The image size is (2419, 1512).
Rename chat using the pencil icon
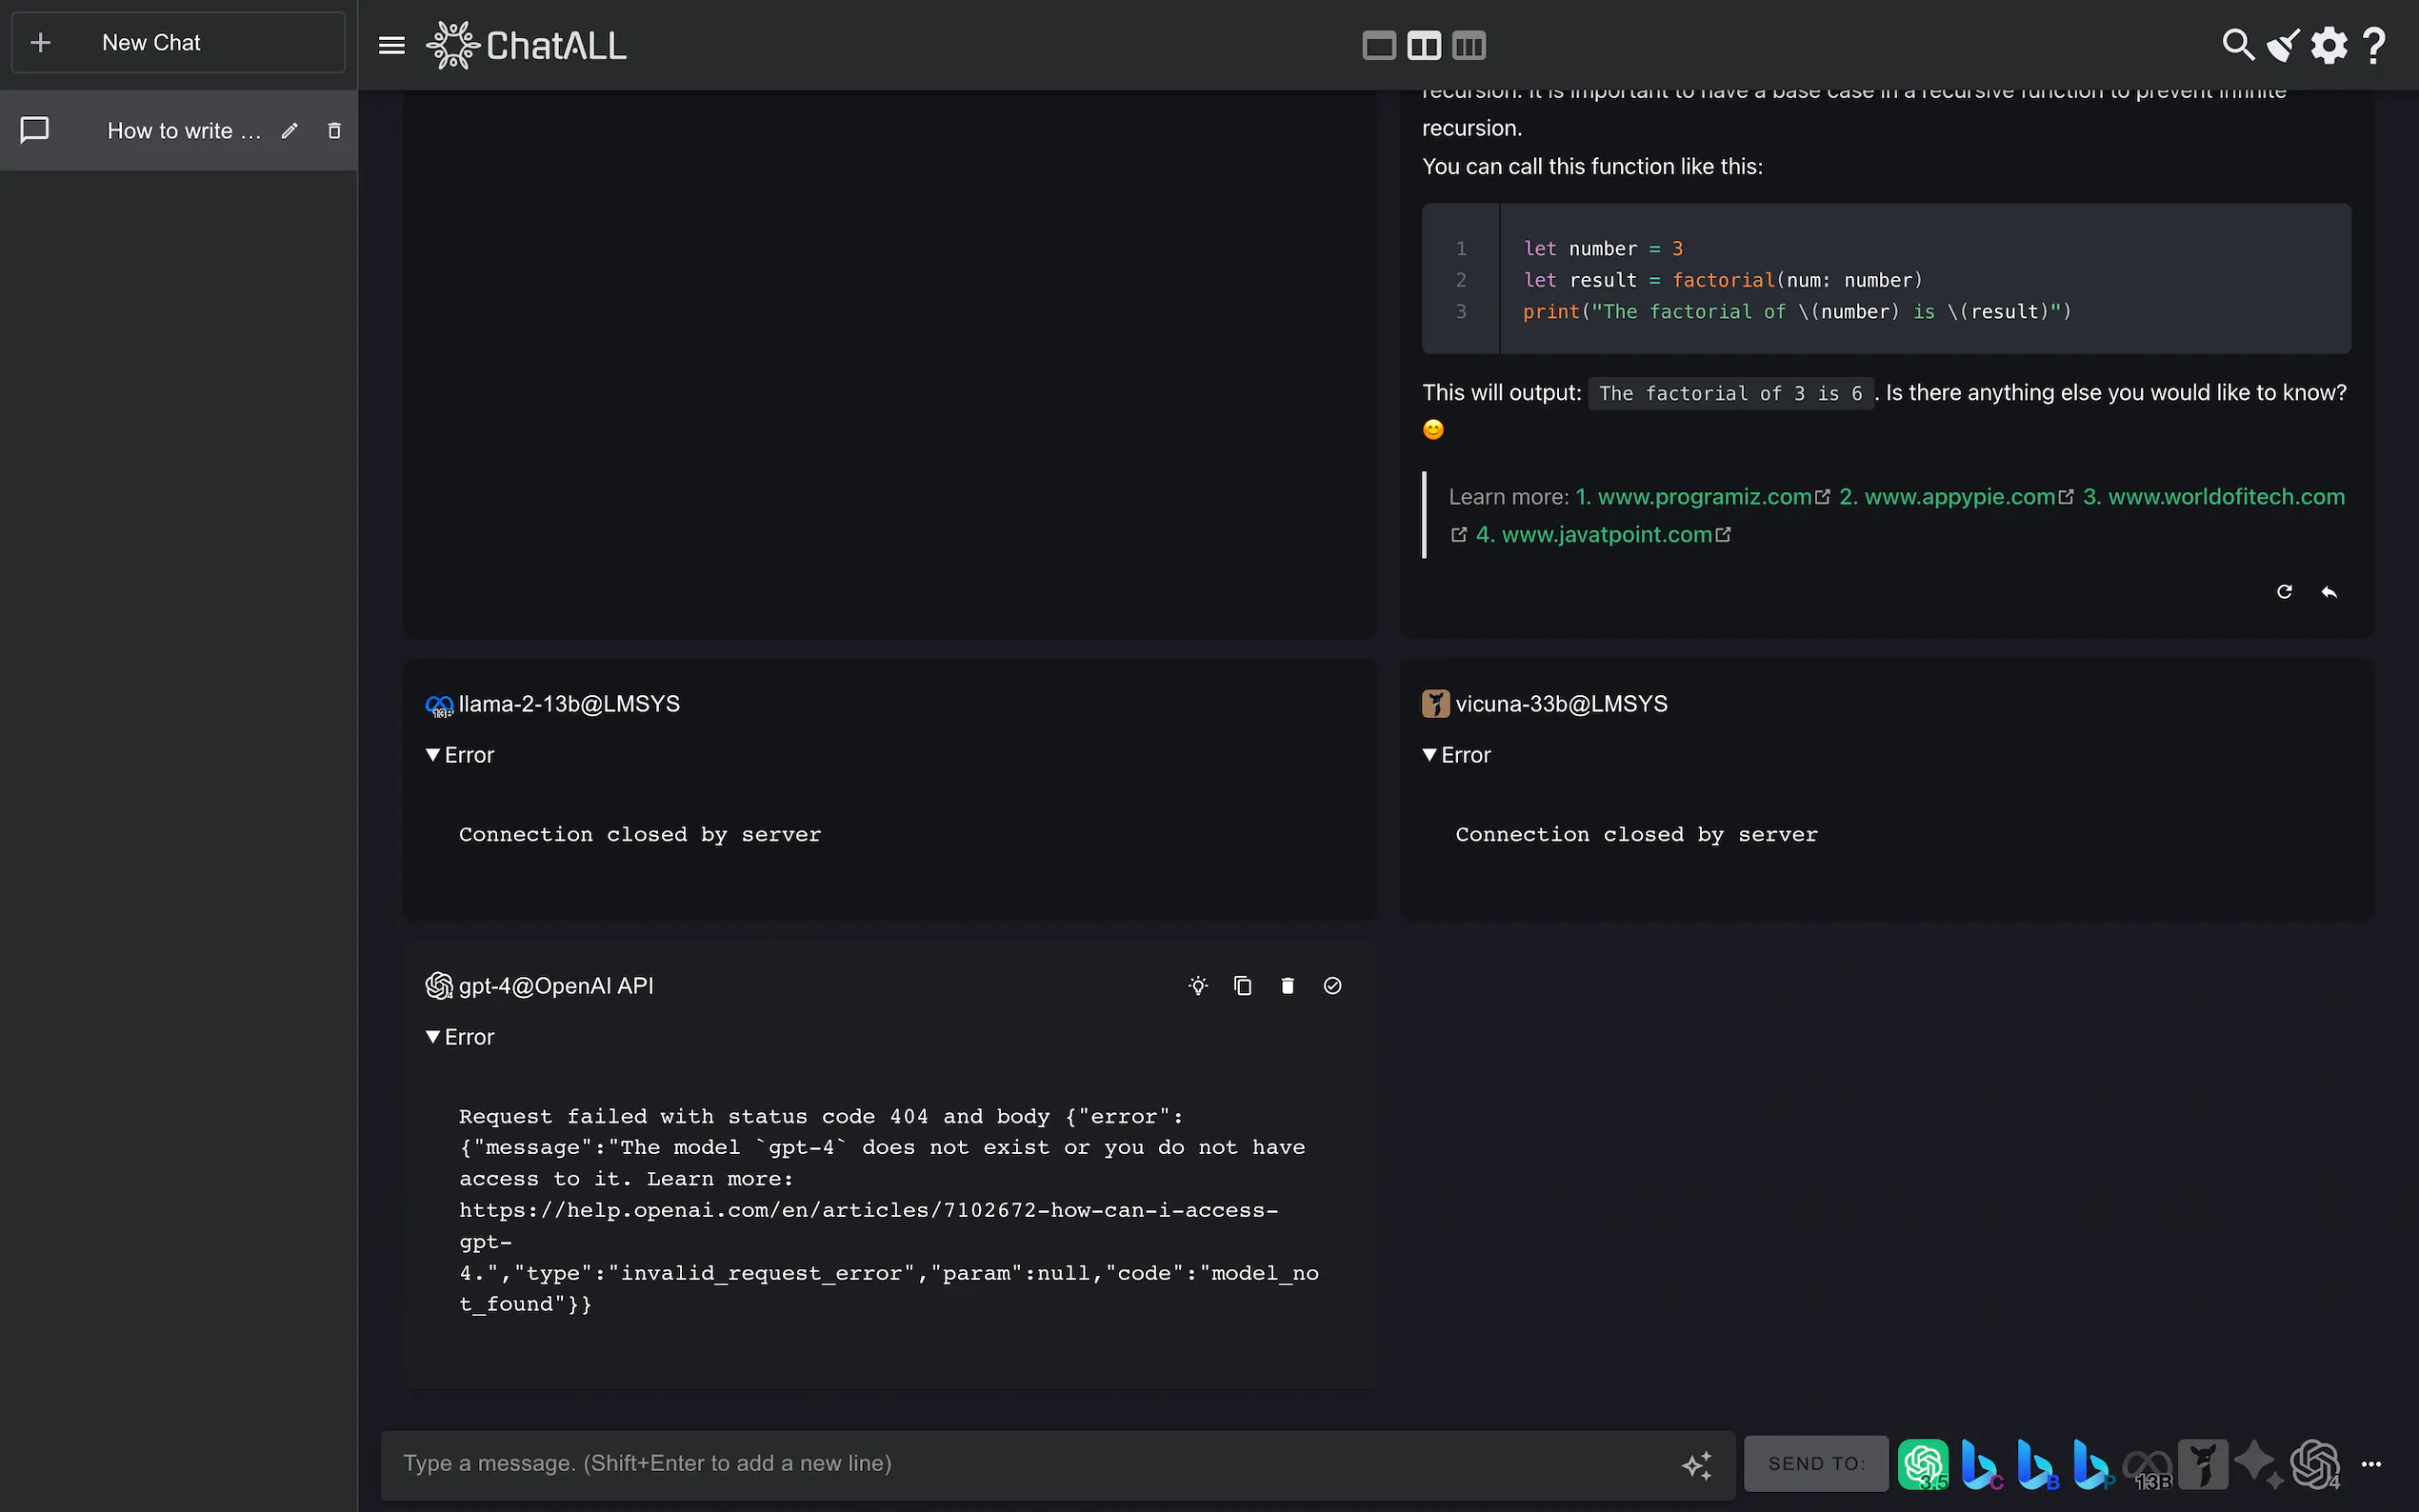pyautogui.click(x=290, y=131)
